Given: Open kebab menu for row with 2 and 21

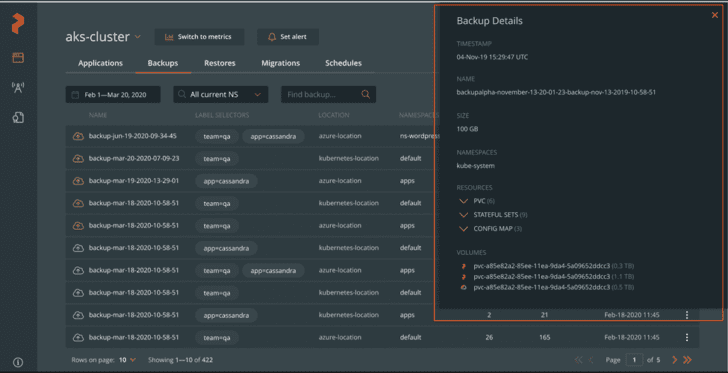Looking at the screenshot, I should pos(687,315).
